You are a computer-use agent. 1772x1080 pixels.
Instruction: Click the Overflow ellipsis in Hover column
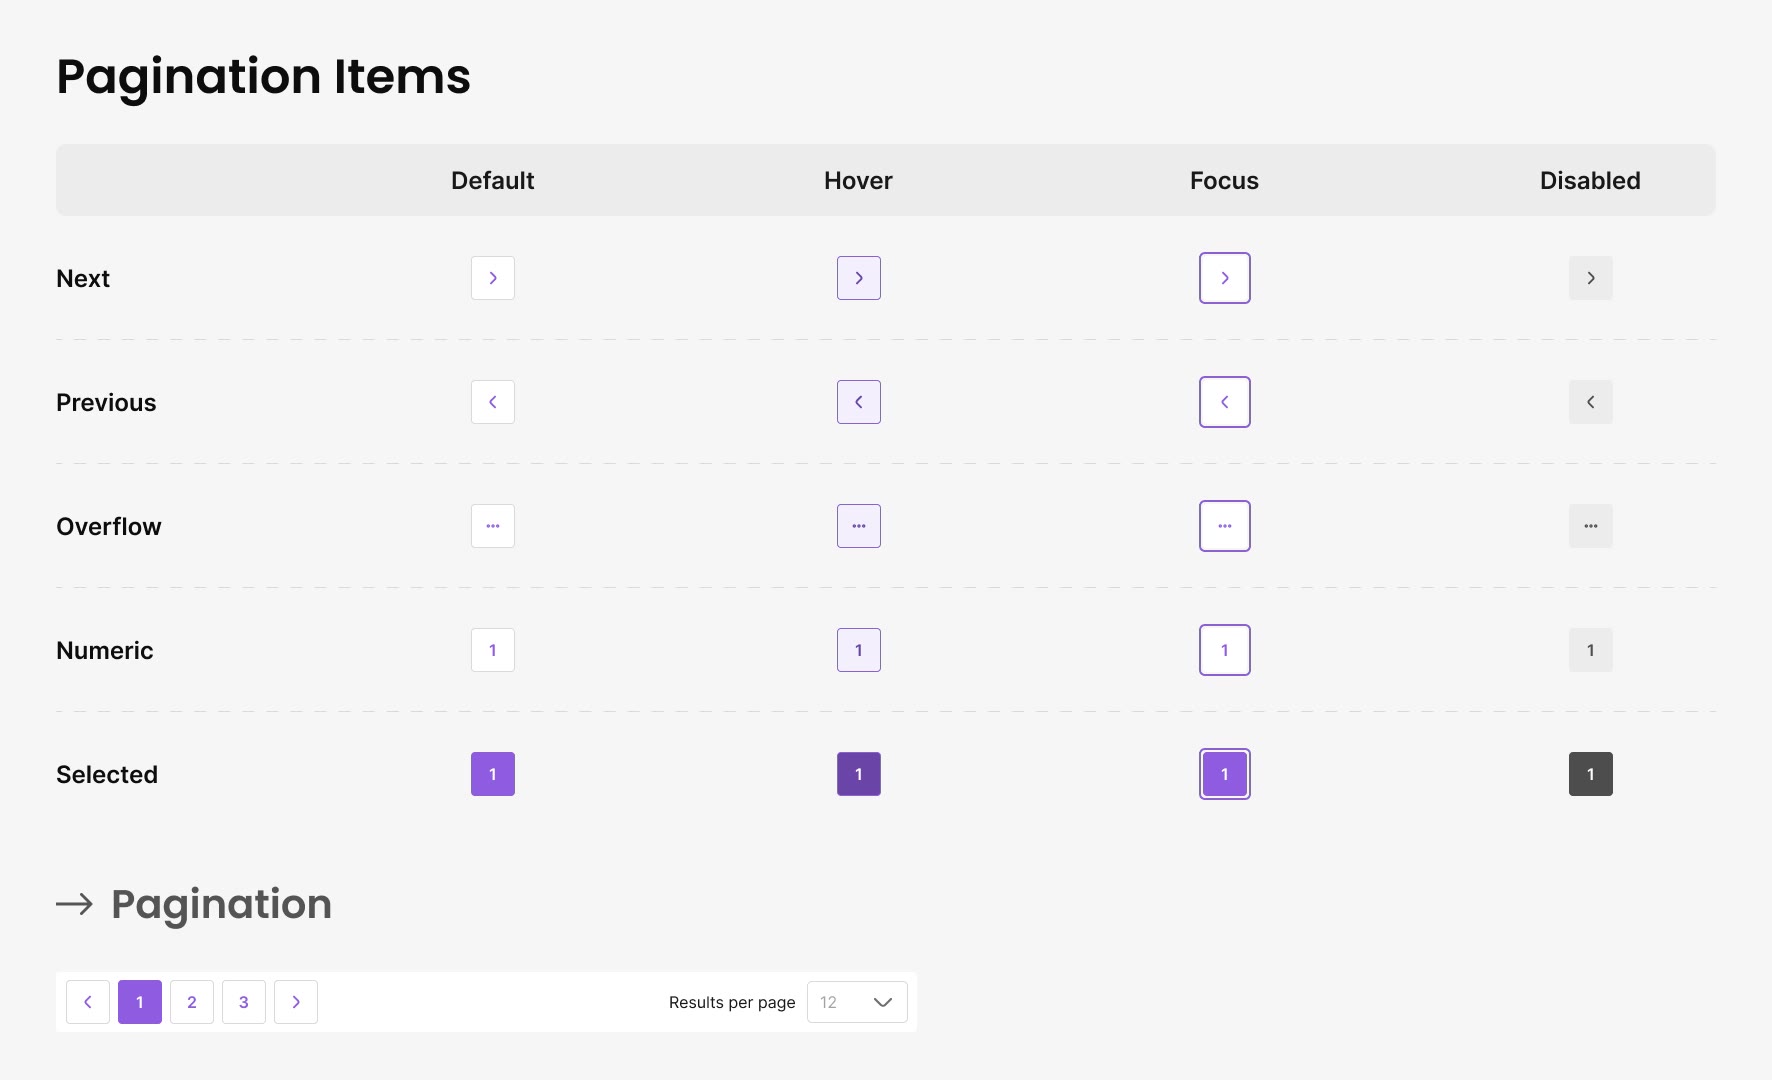click(x=859, y=526)
